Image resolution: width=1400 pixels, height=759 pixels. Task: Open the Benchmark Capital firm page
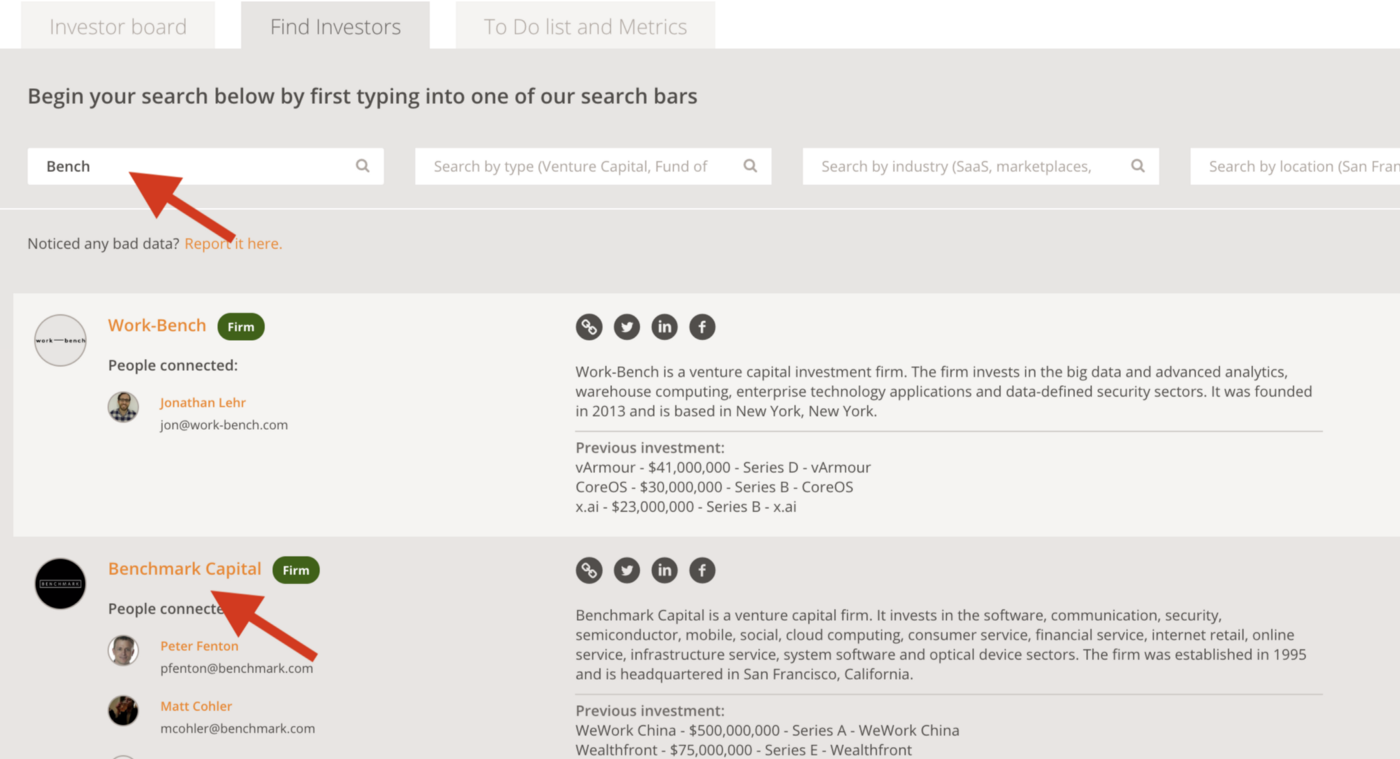coord(184,568)
